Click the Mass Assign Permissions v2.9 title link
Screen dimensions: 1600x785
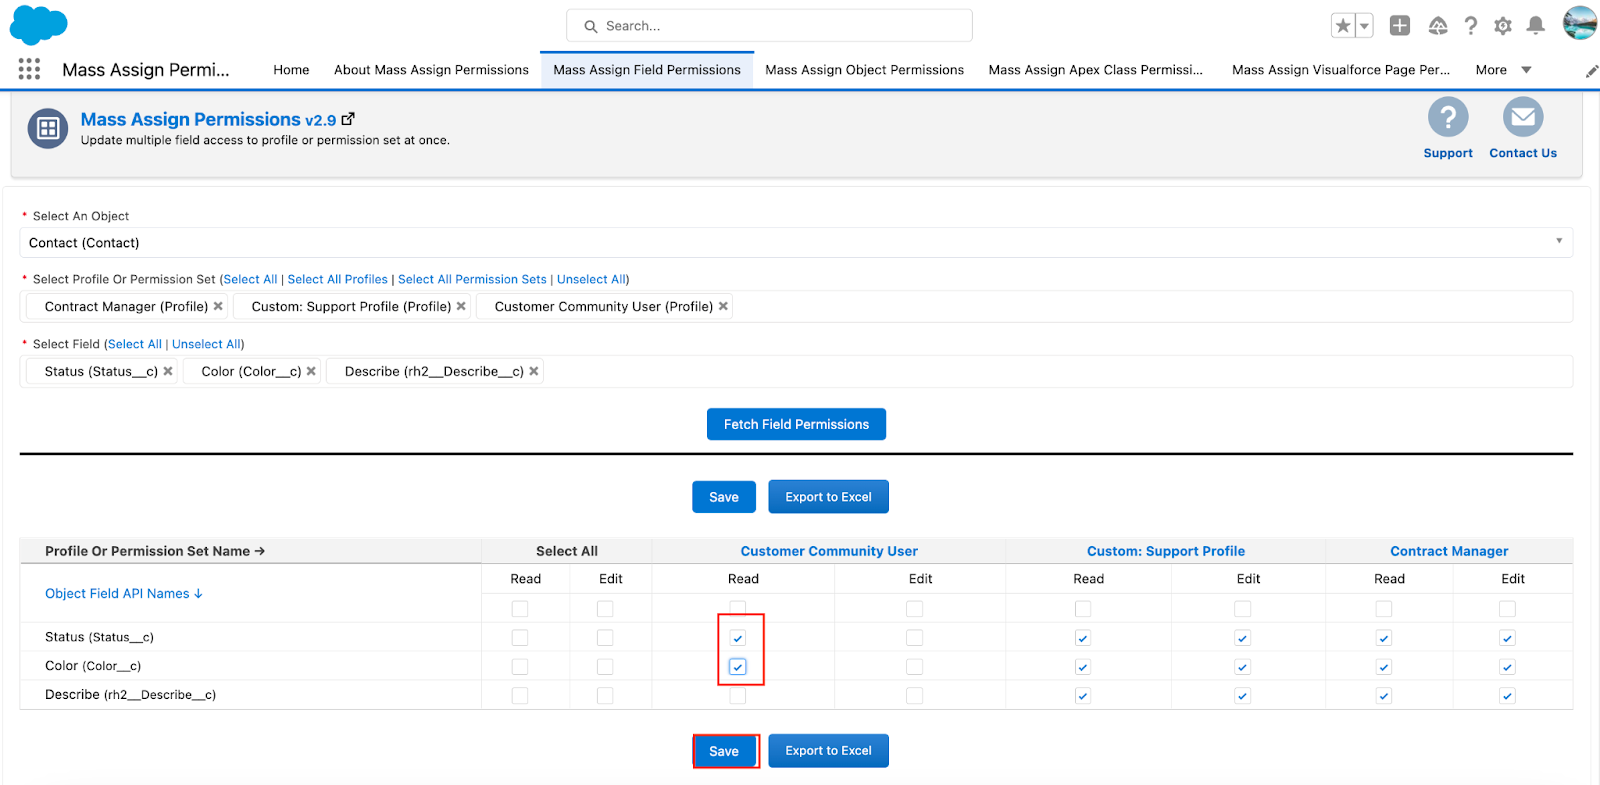coord(208,119)
